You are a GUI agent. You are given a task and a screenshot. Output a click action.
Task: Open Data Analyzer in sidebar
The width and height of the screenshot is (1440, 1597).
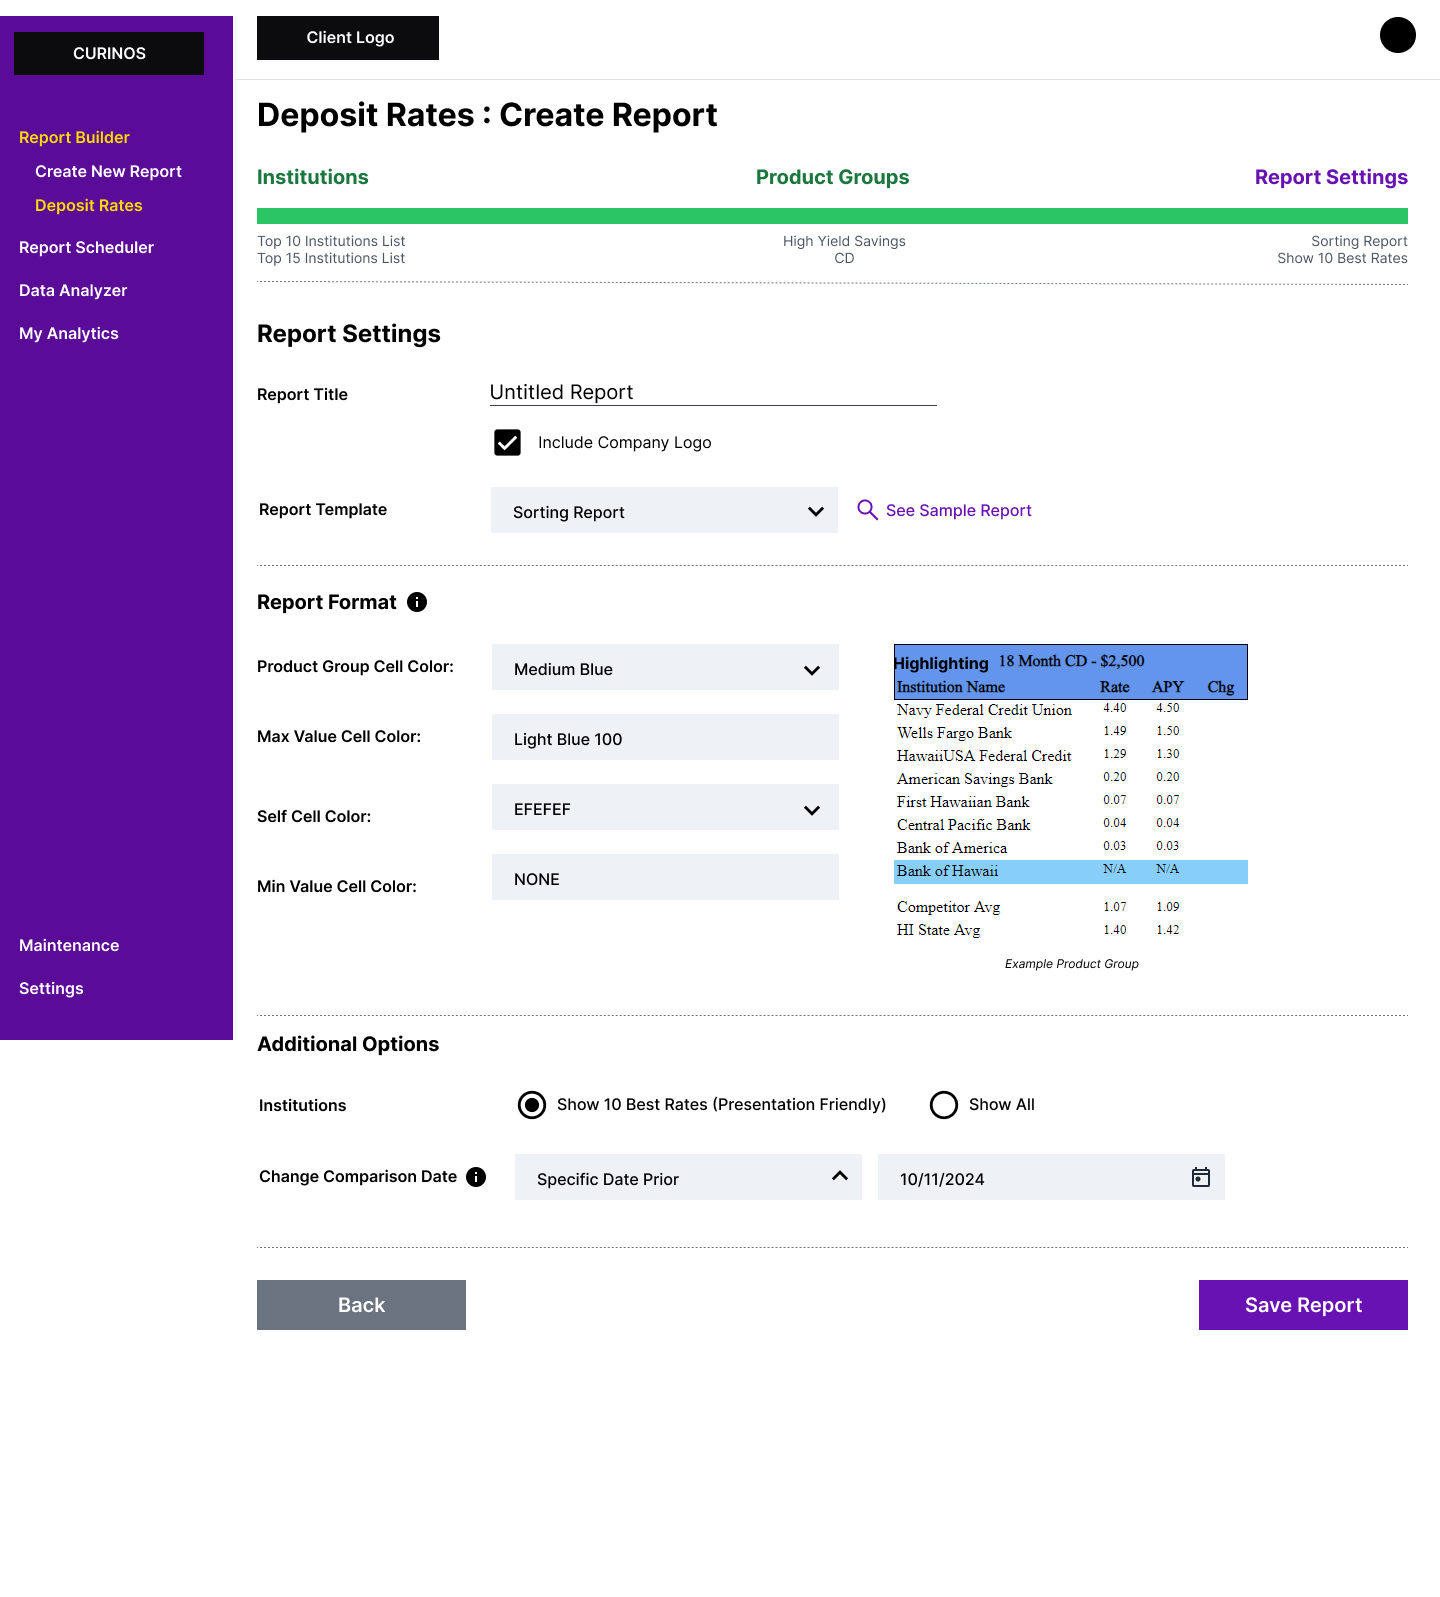pyautogui.click(x=73, y=290)
